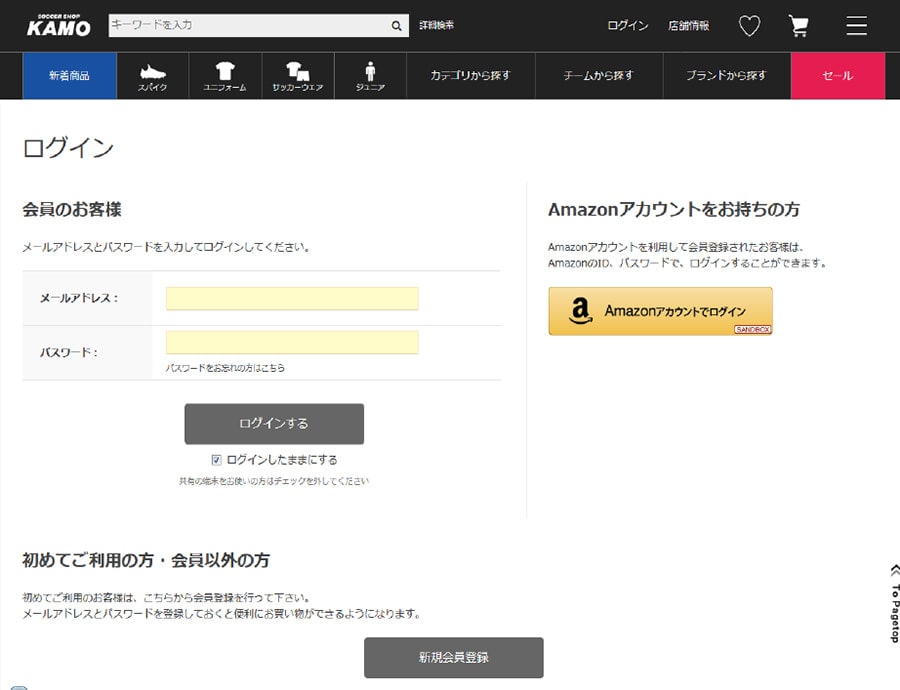Toggle the ログインしたままにする checkbox
The height and width of the screenshot is (690, 900).
click(216, 460)
